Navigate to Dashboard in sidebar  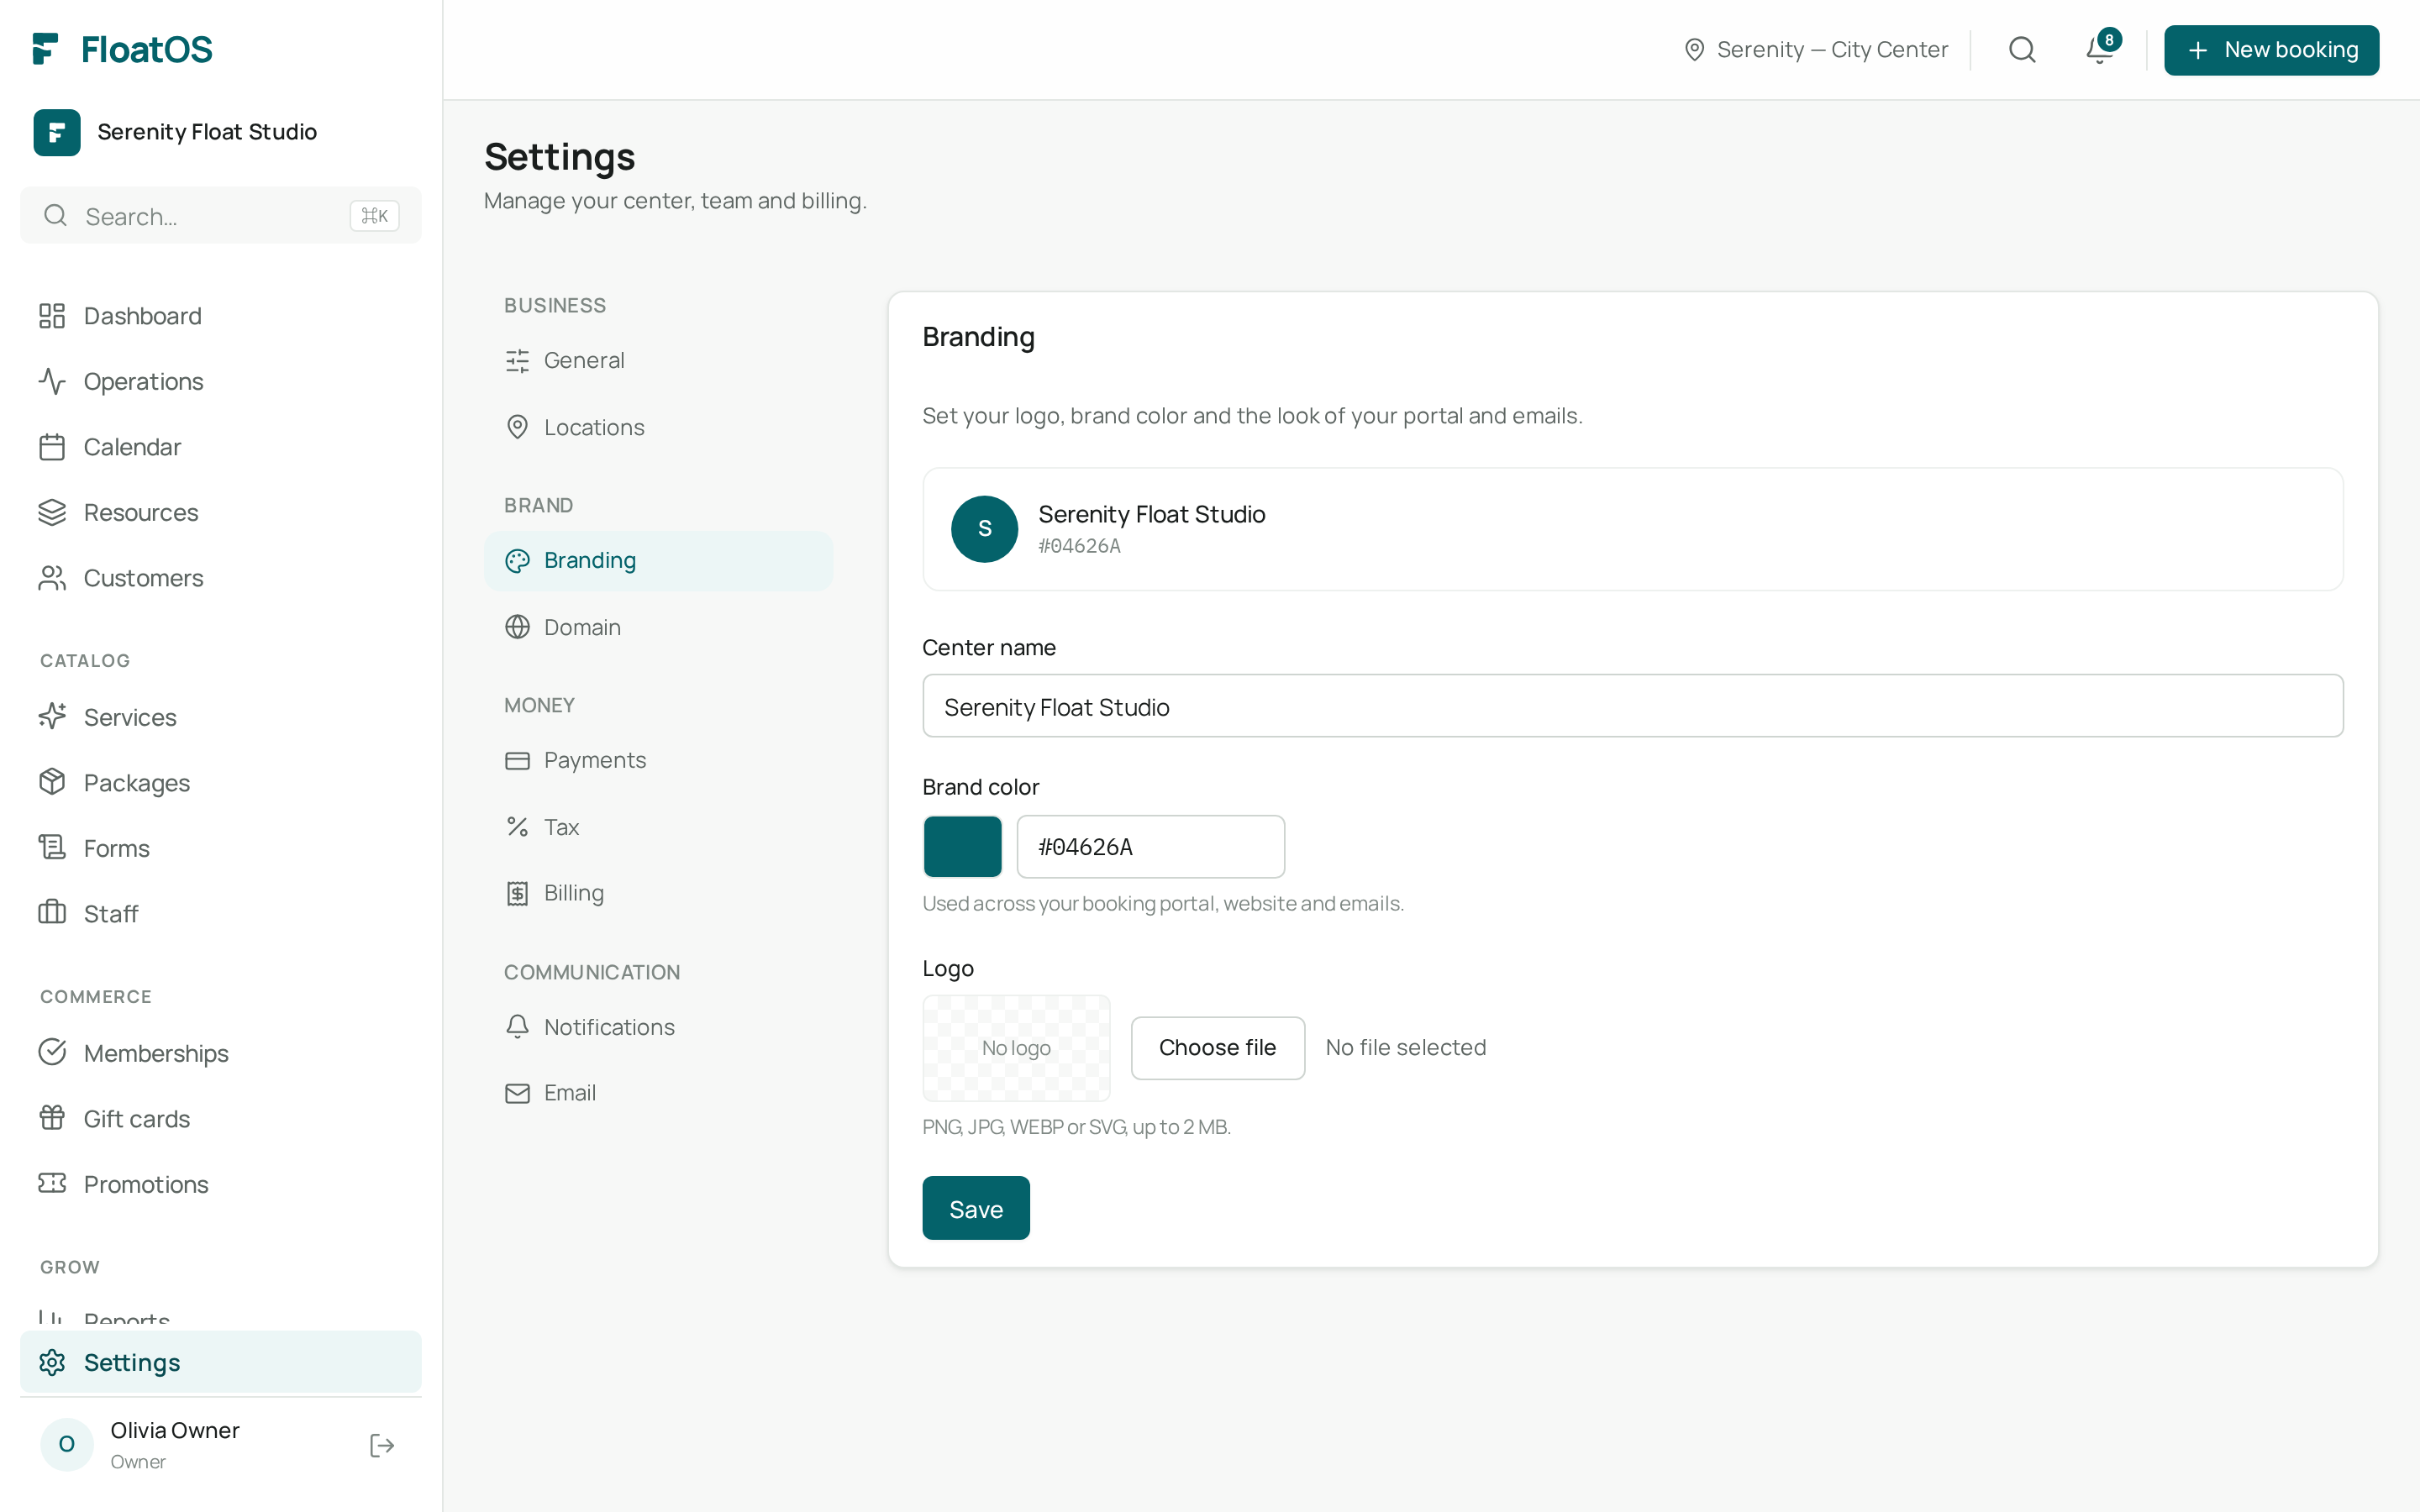click(221, 316)
